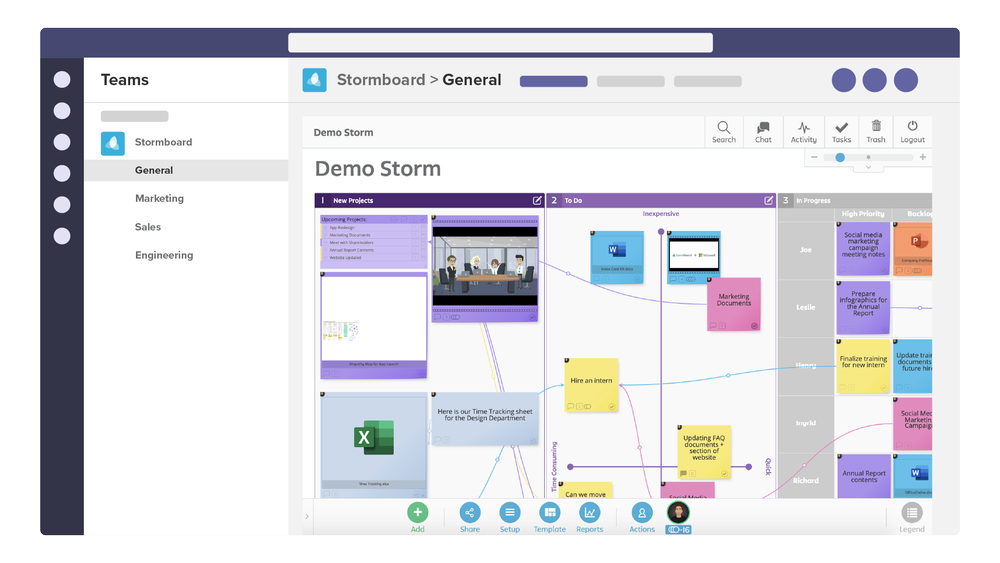Screen dimensions: 1000x563
Task: Select Prepare infographics for Annual Report note
Action: 863,308
